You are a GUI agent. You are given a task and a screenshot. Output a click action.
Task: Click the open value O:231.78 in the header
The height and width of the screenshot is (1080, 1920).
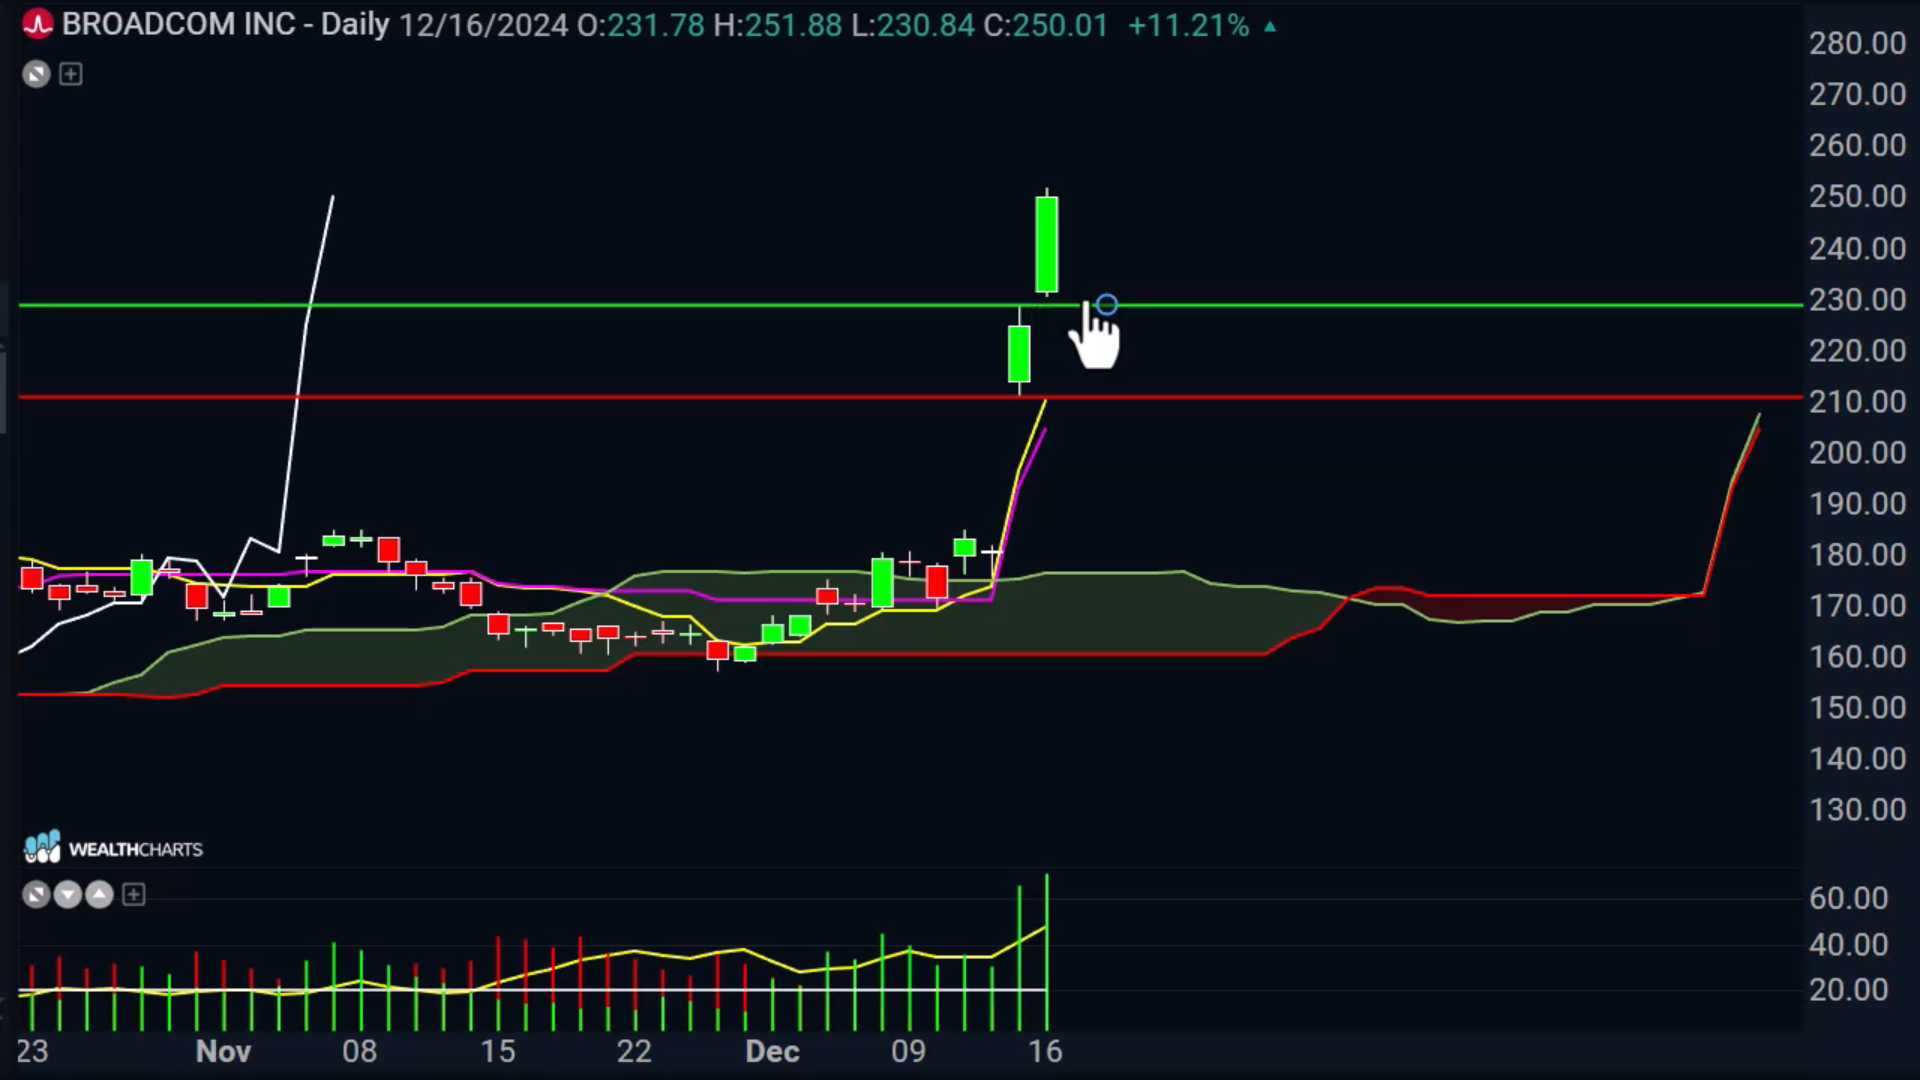(641, 25)
